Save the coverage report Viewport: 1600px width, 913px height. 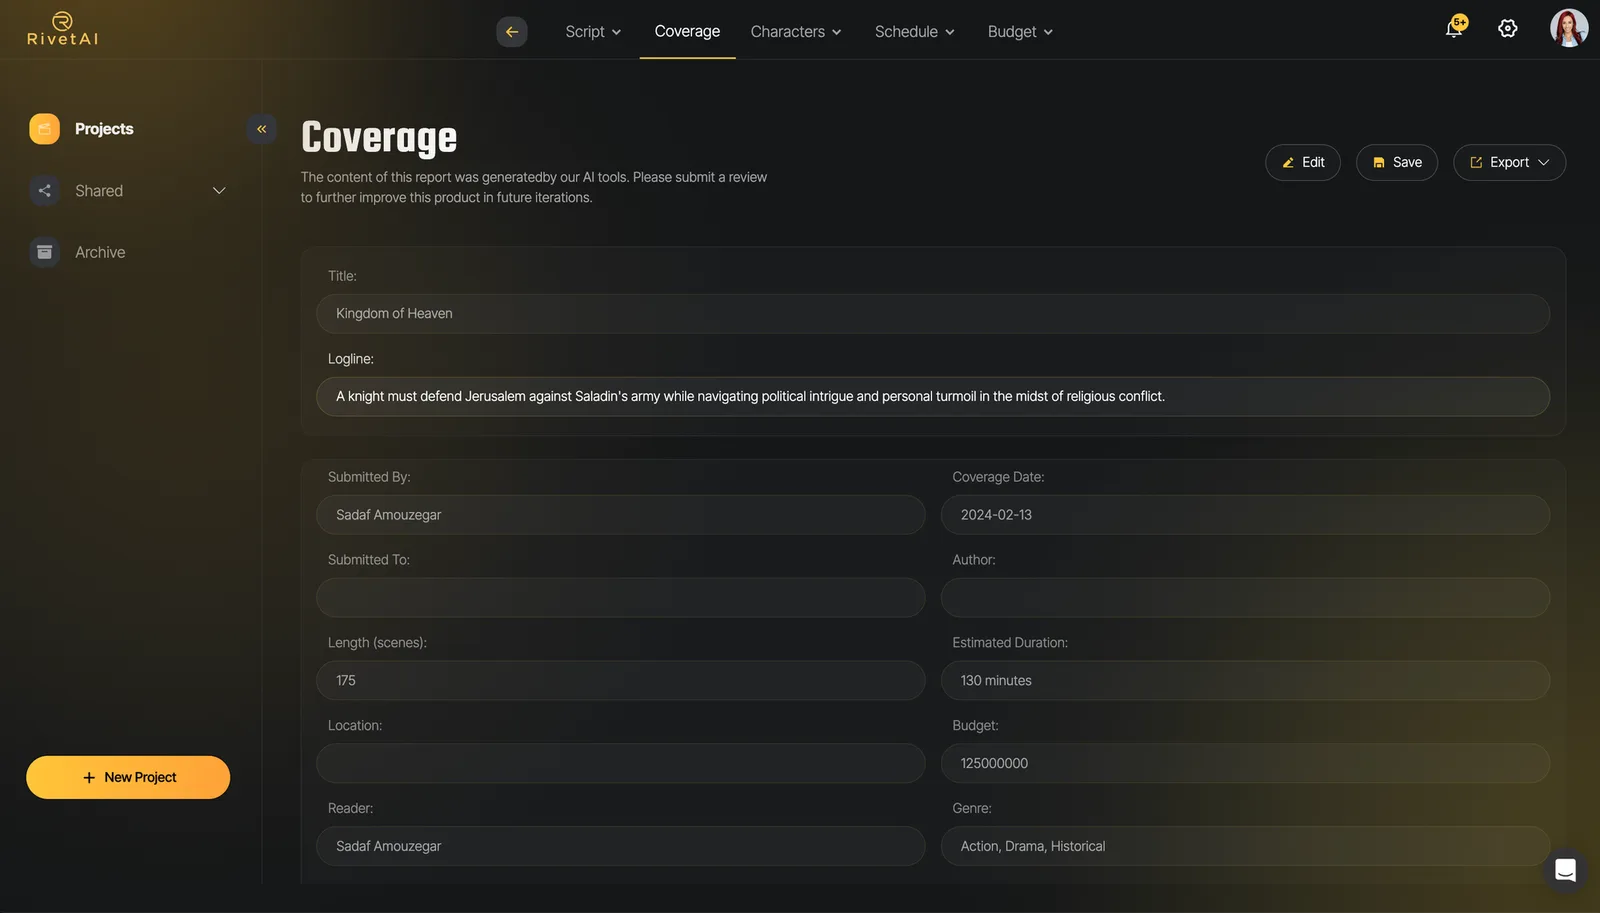(1397, 163)
